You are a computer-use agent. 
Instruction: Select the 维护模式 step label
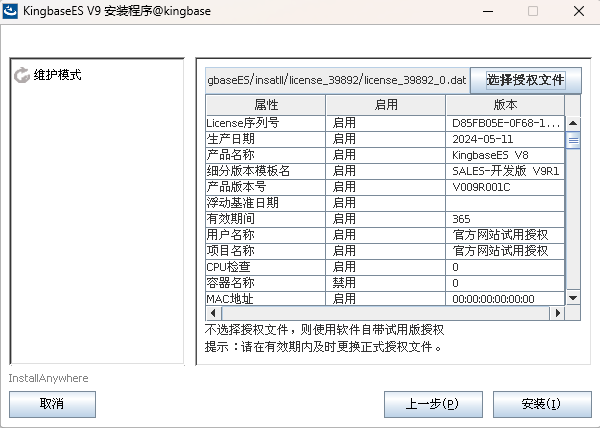click(57, 75)
